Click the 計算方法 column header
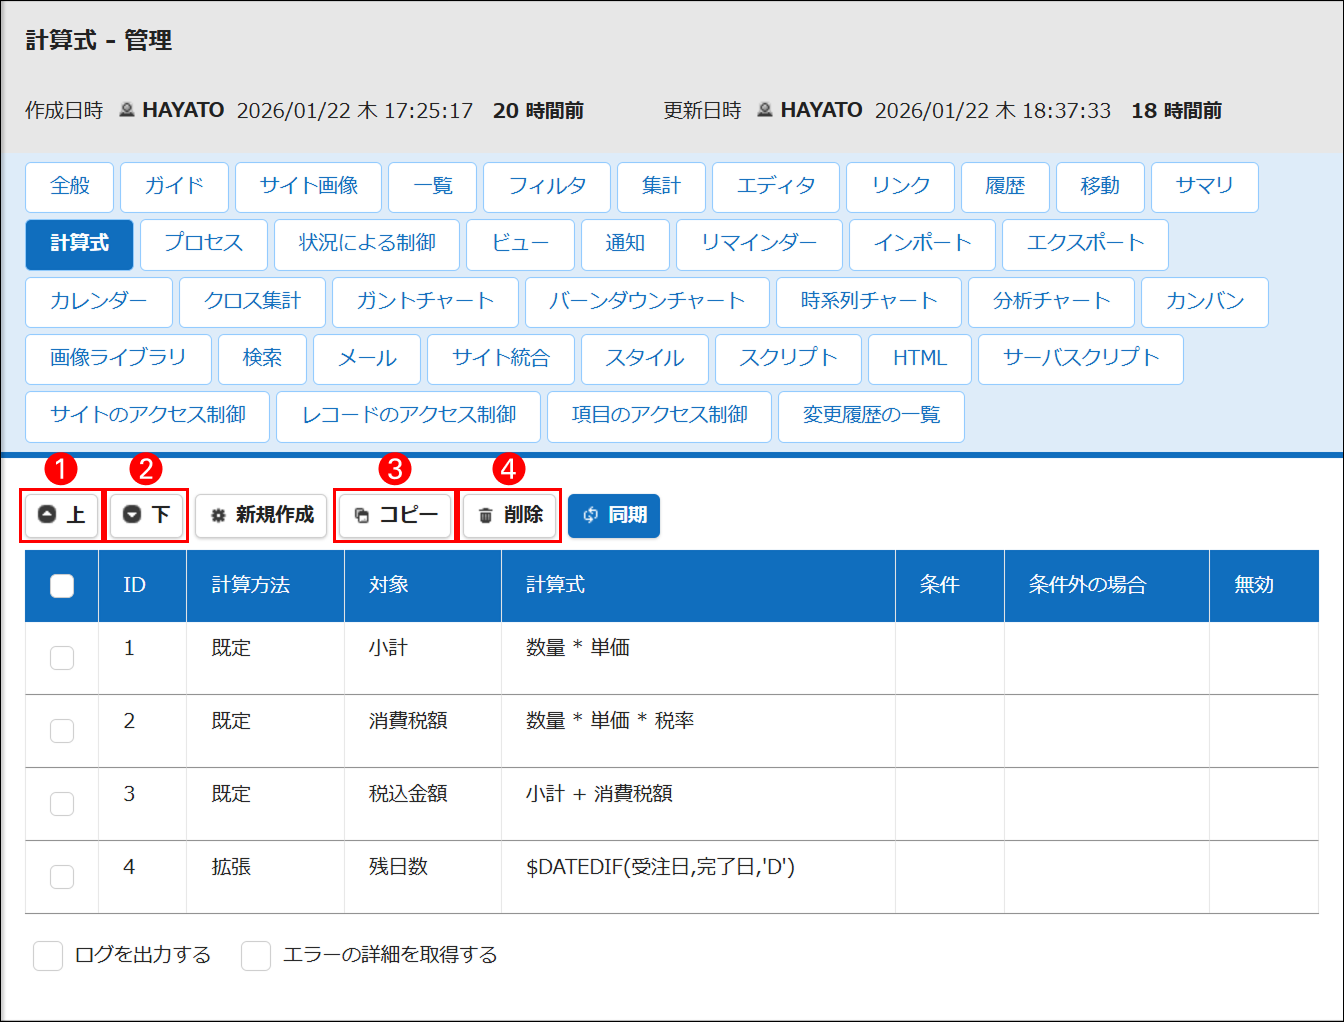Viewport: 1344px width, 1022px height. click(x=265, y=586)
